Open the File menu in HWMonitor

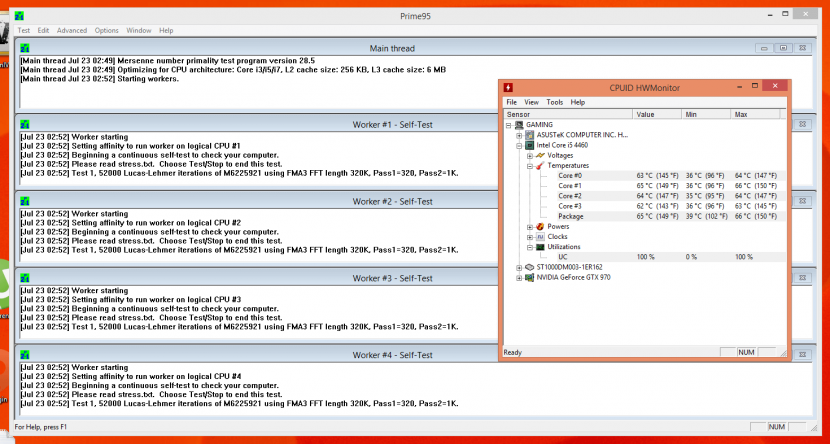pos(511,102)
